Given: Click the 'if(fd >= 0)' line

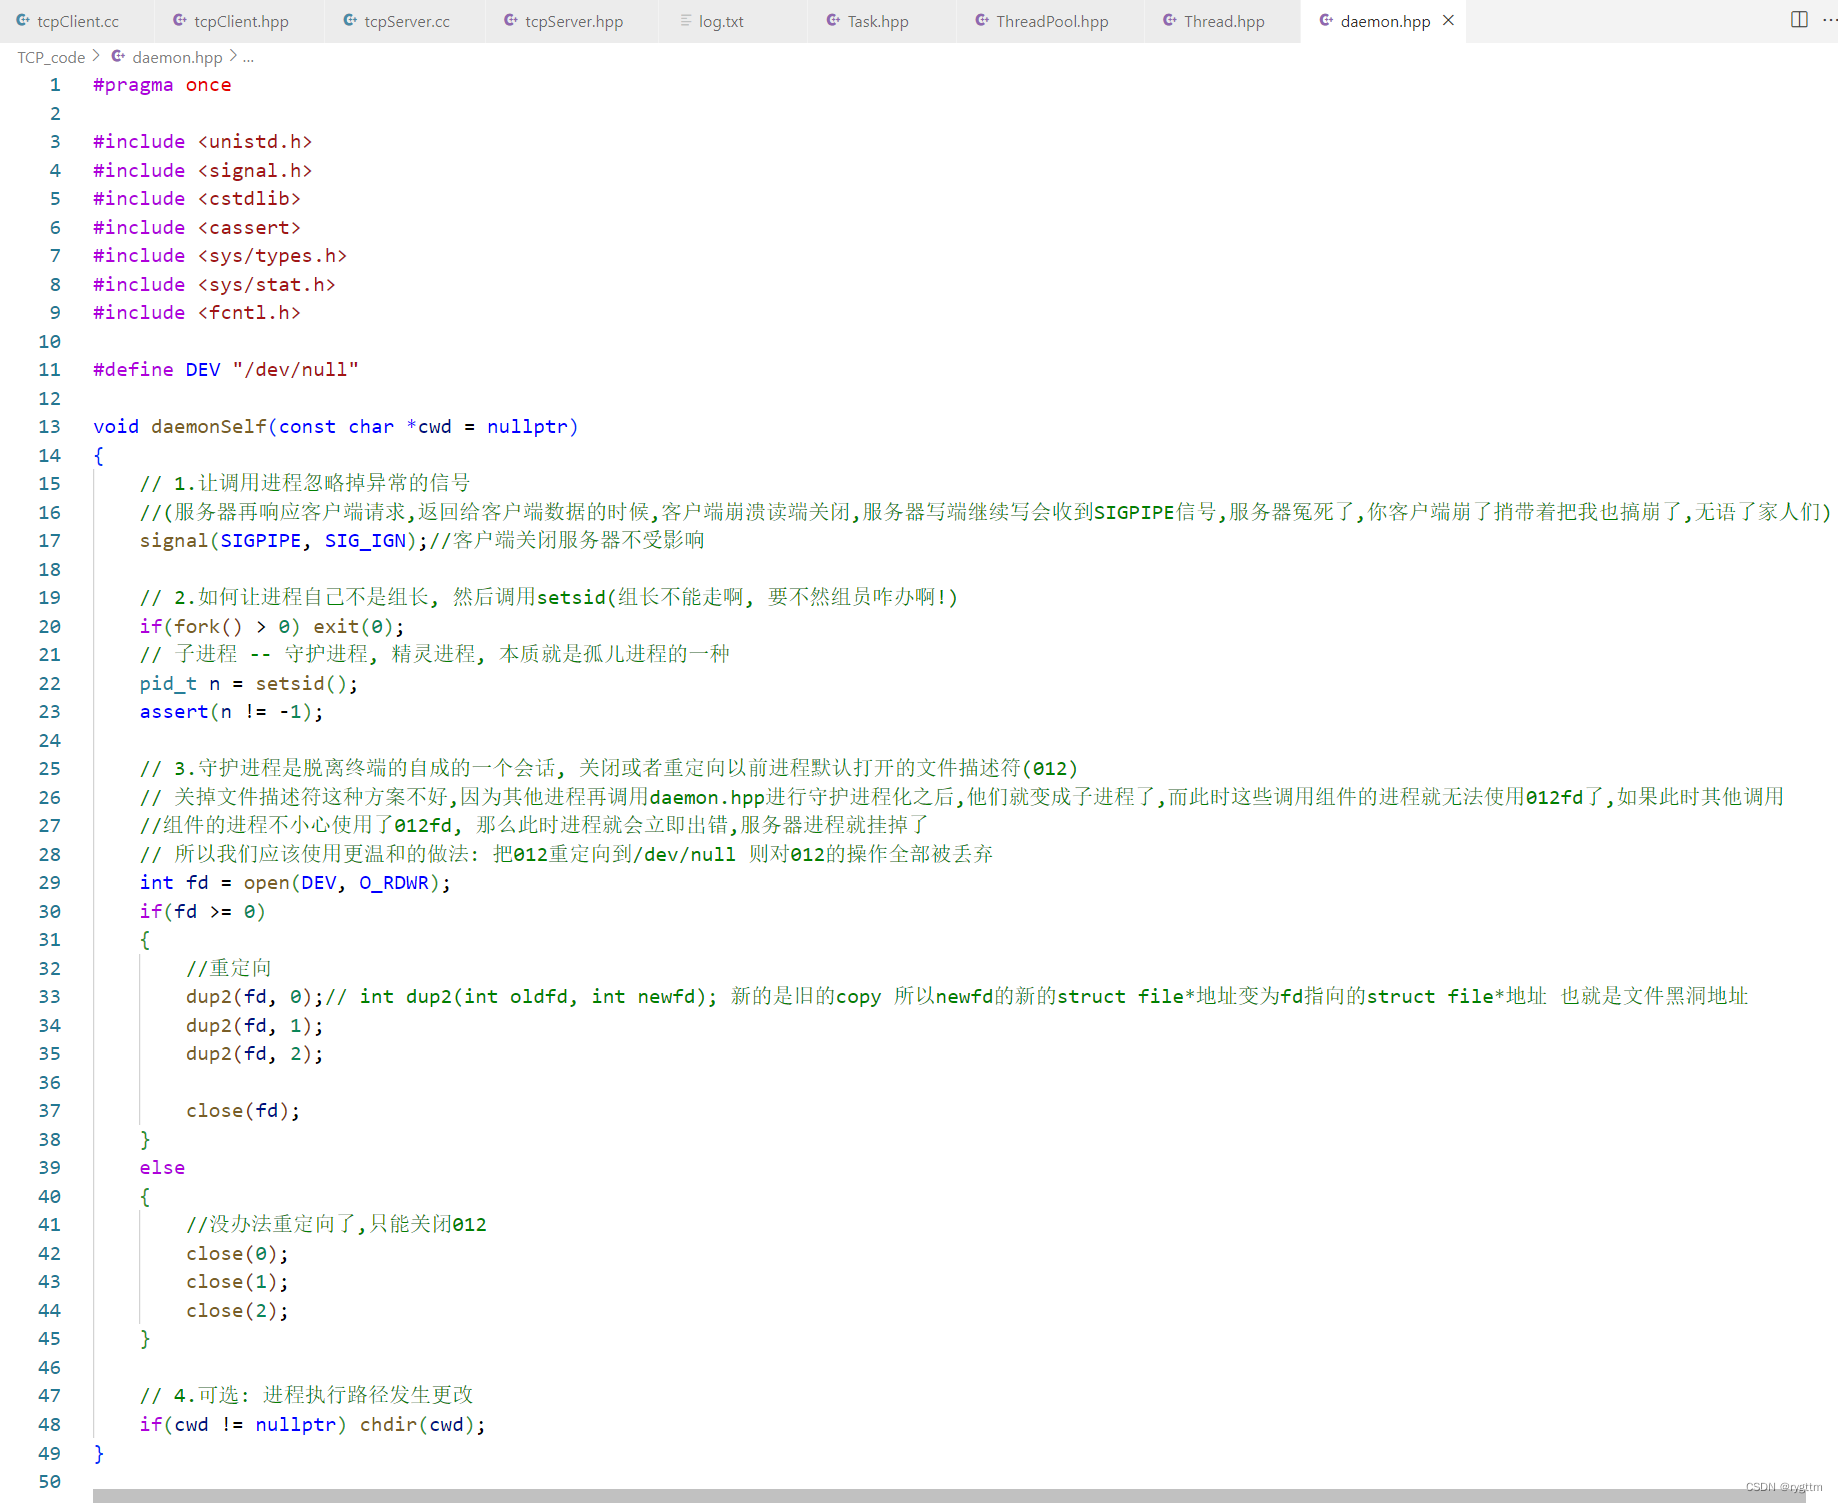Looking at the screenshot, I should point(203,912).
